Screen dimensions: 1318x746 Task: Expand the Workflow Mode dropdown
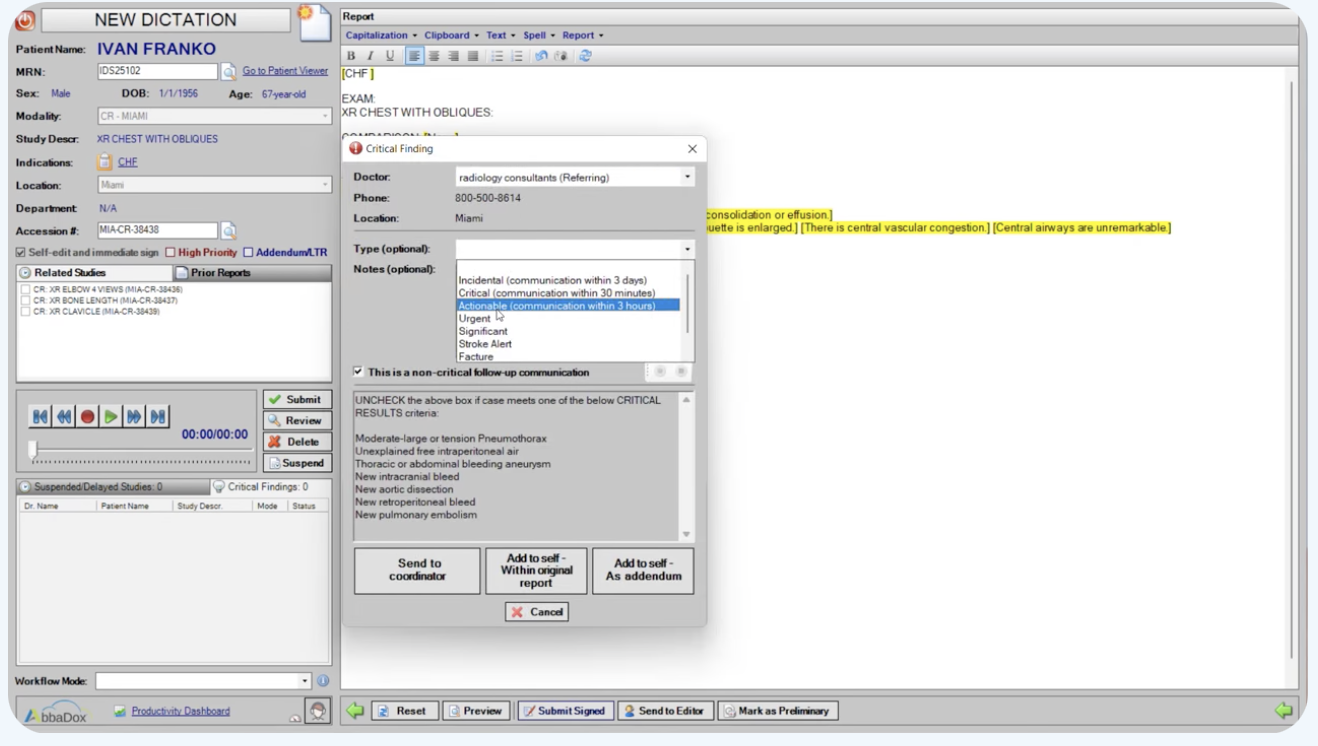[x=306, y=678]
